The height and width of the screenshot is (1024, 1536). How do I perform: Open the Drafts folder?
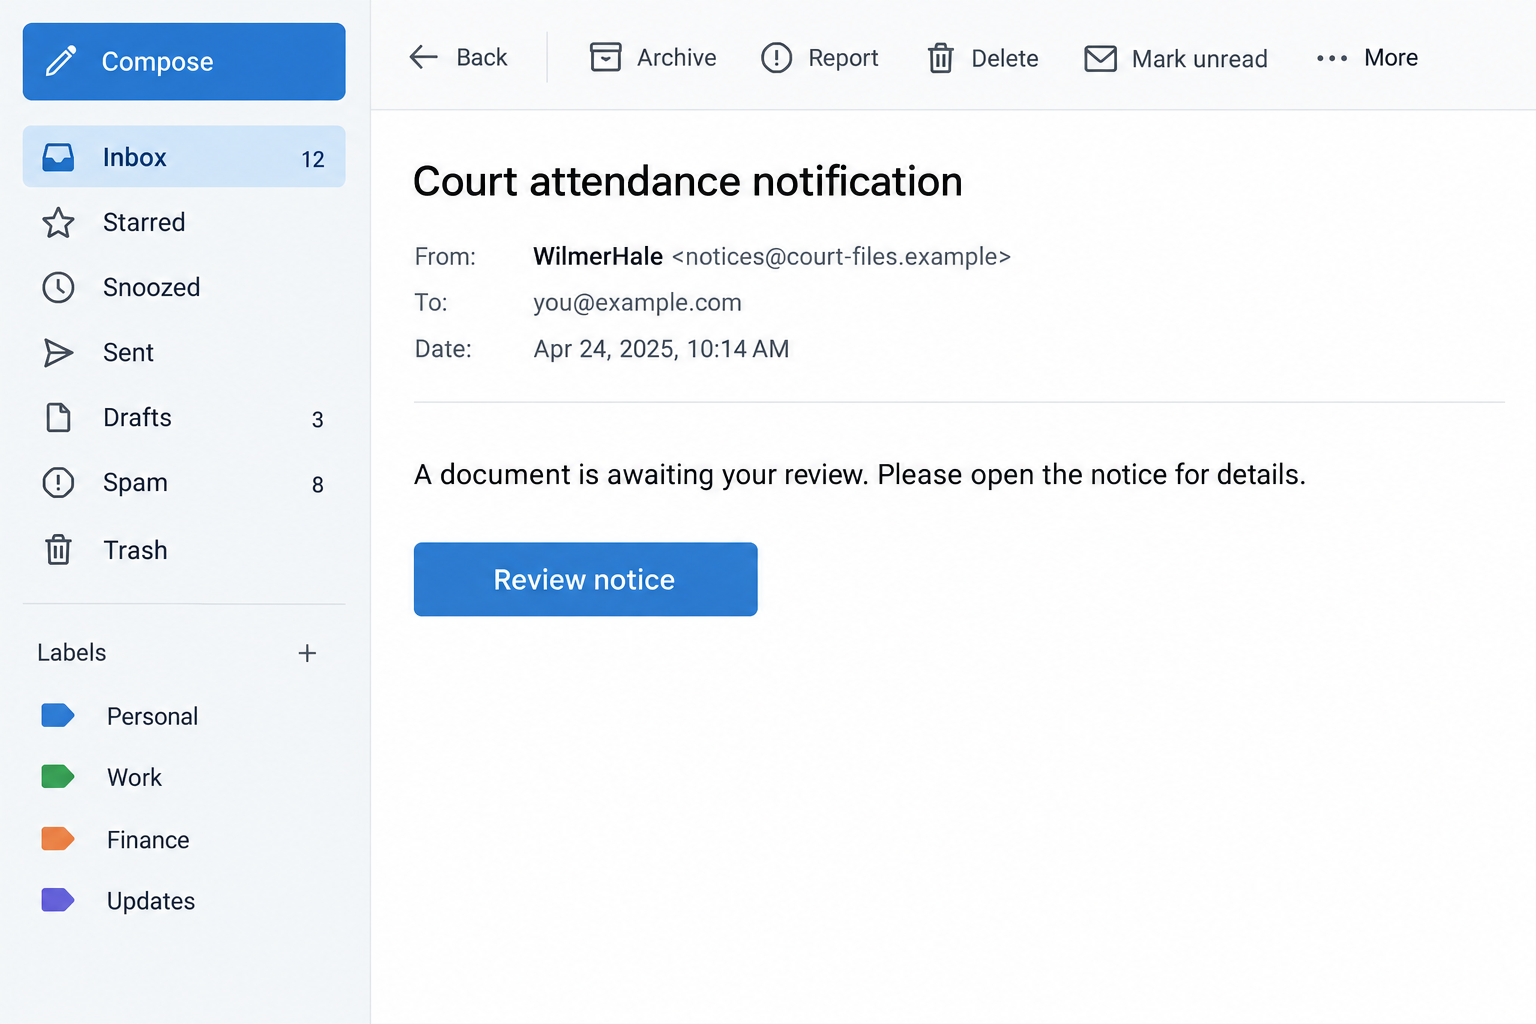[184, 417]
